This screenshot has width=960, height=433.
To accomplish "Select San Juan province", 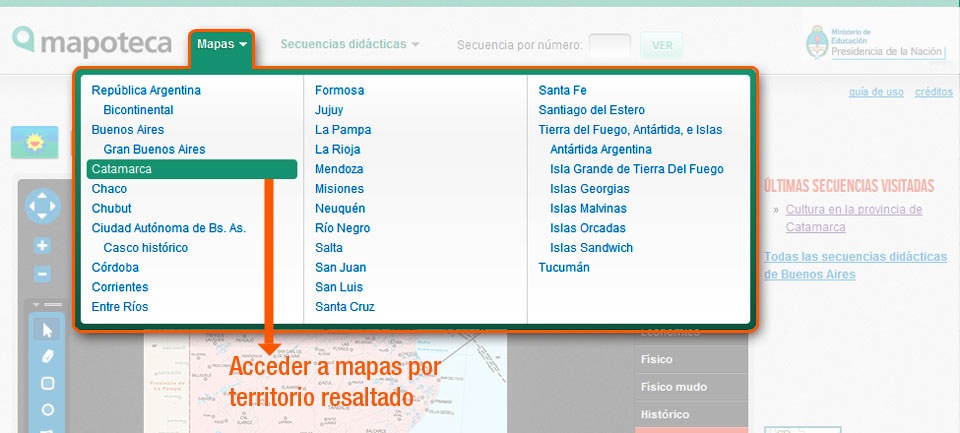I will click(340, 268).
